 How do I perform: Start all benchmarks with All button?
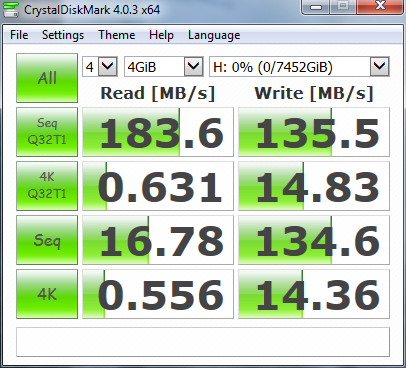(47, 78)
